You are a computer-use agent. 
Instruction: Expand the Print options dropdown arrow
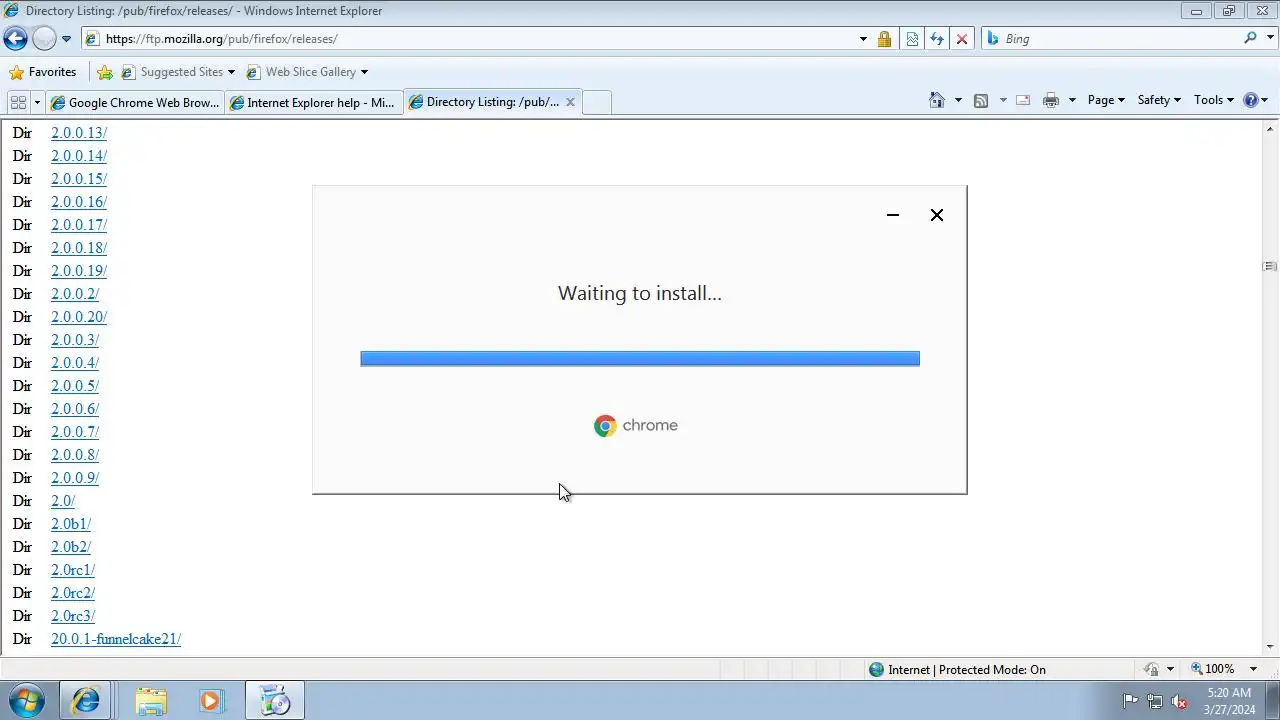click(1072, 100)
